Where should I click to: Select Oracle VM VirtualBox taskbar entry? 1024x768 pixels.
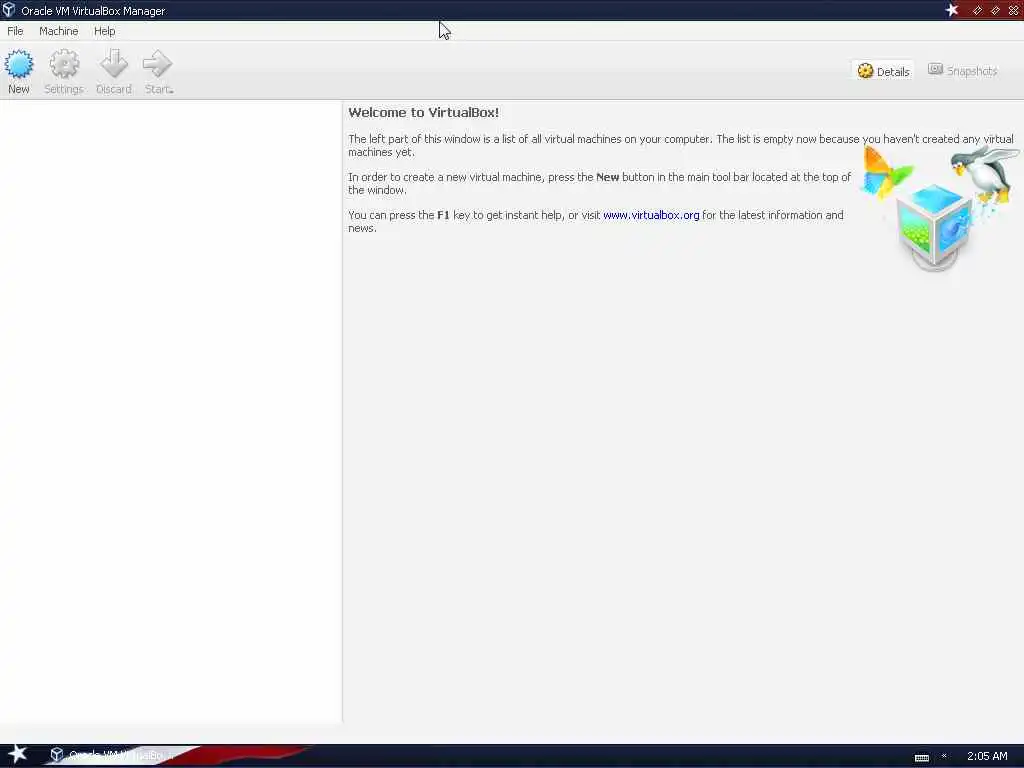[111, 755]
